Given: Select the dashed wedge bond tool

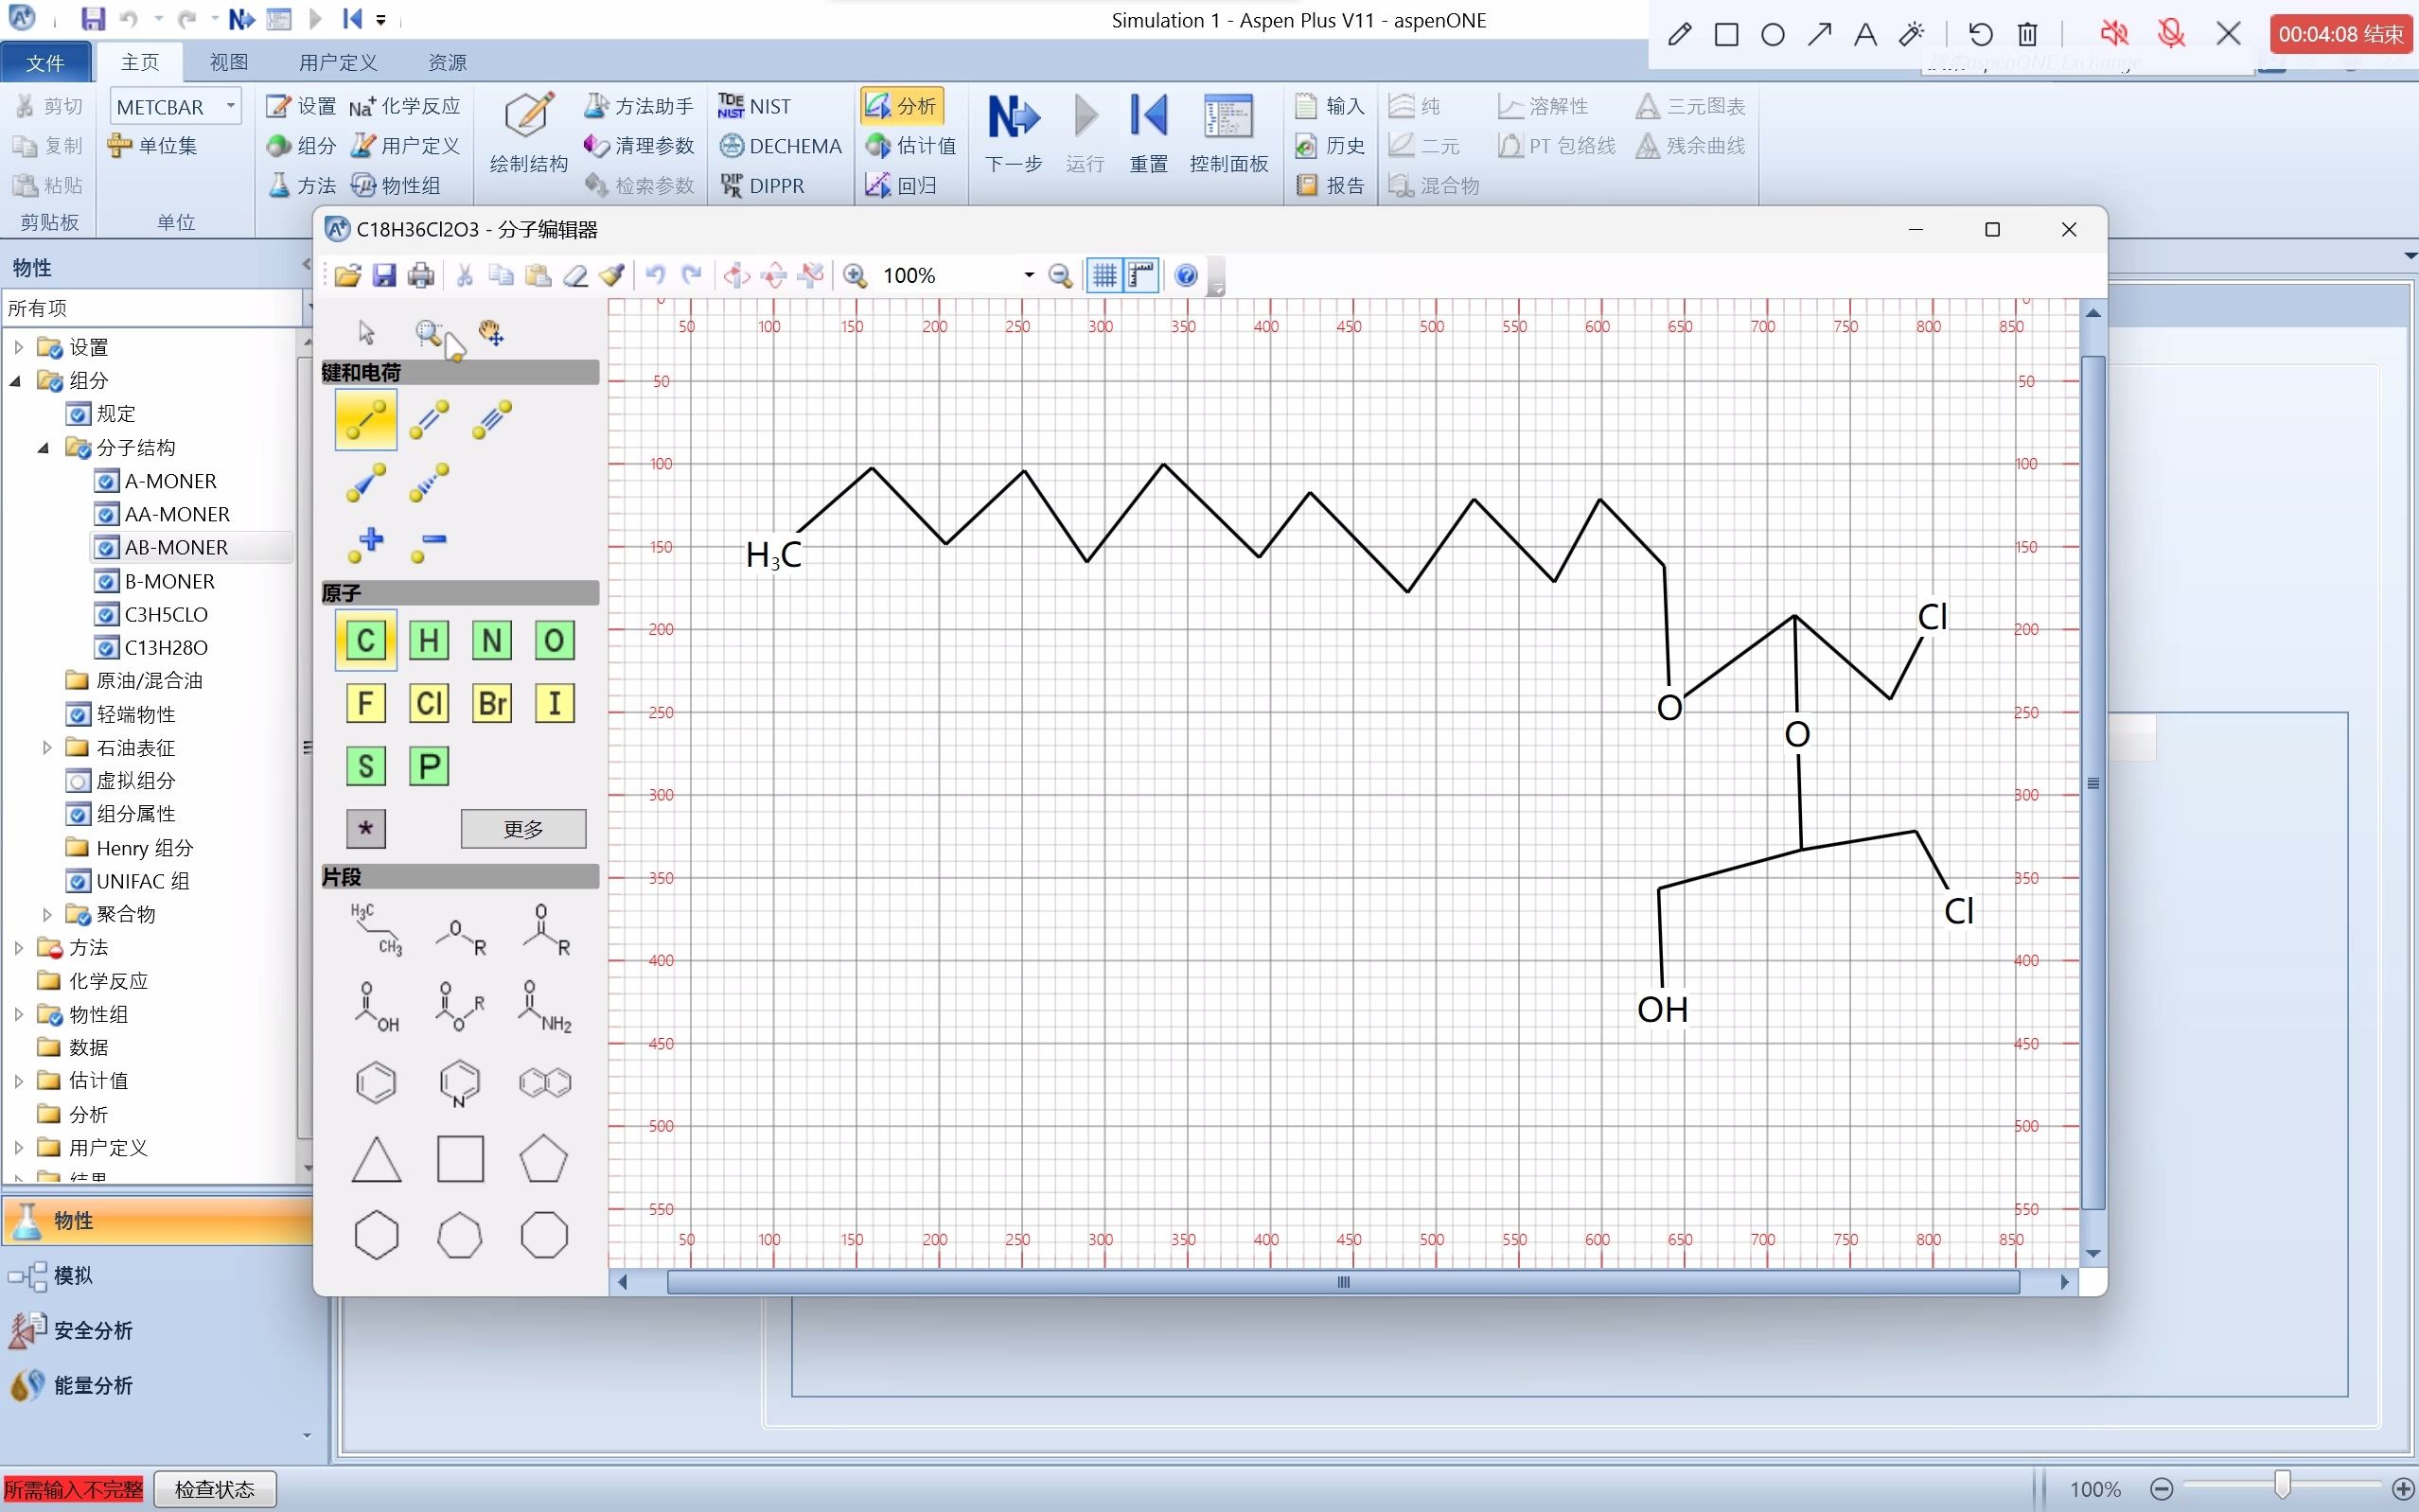Looking at the screenshot, I should [x=429, y=482].
